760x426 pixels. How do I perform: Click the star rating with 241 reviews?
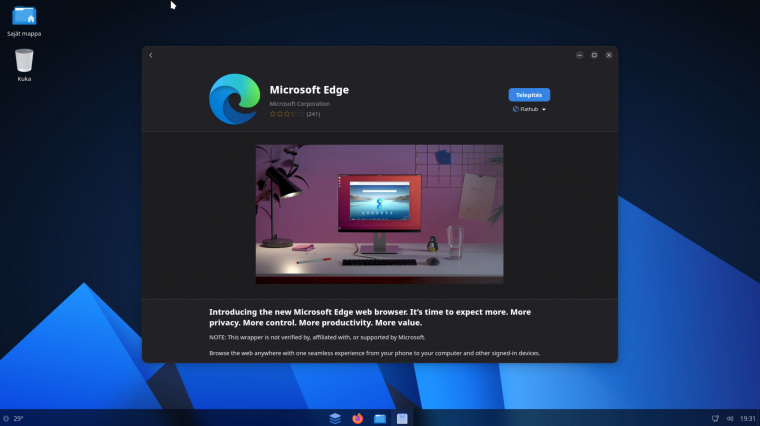(295, 114)
